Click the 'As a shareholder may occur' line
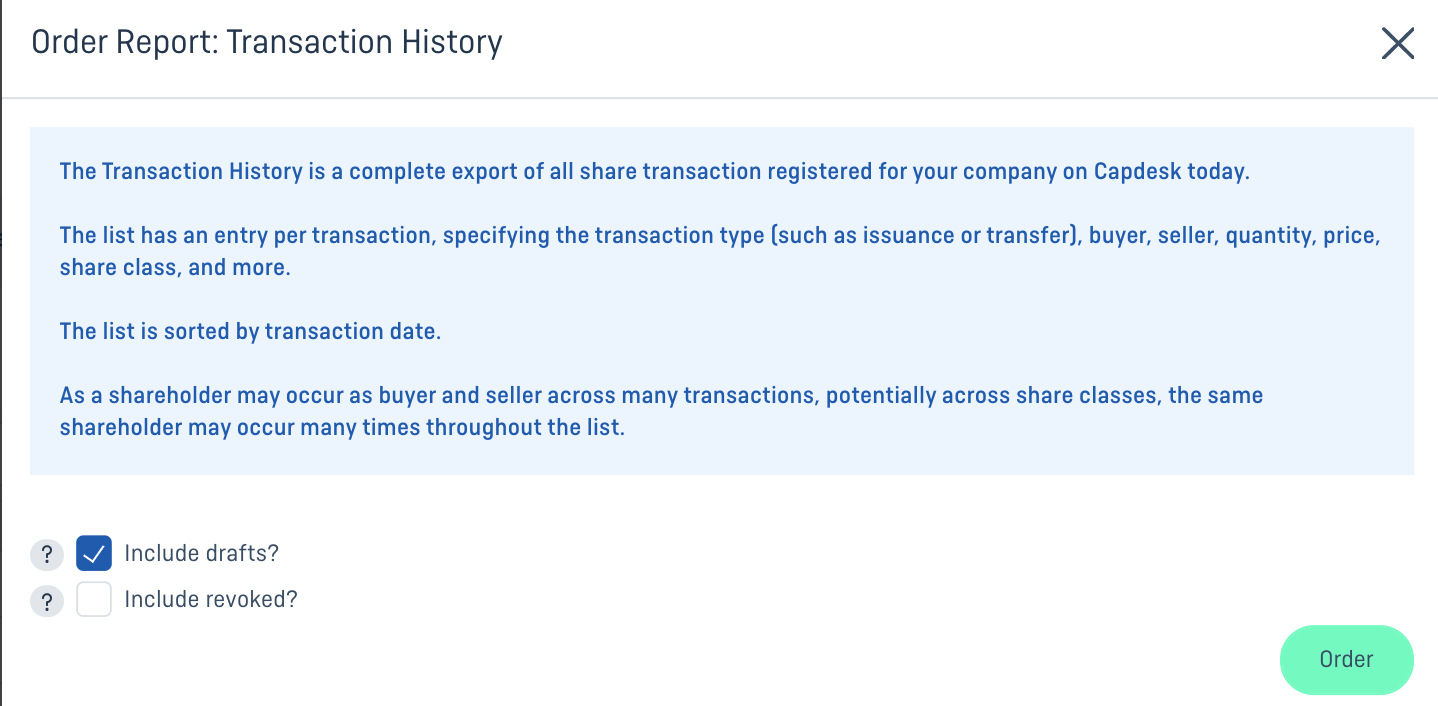Viewport: 1438px width, 706px height. (661, 395)
